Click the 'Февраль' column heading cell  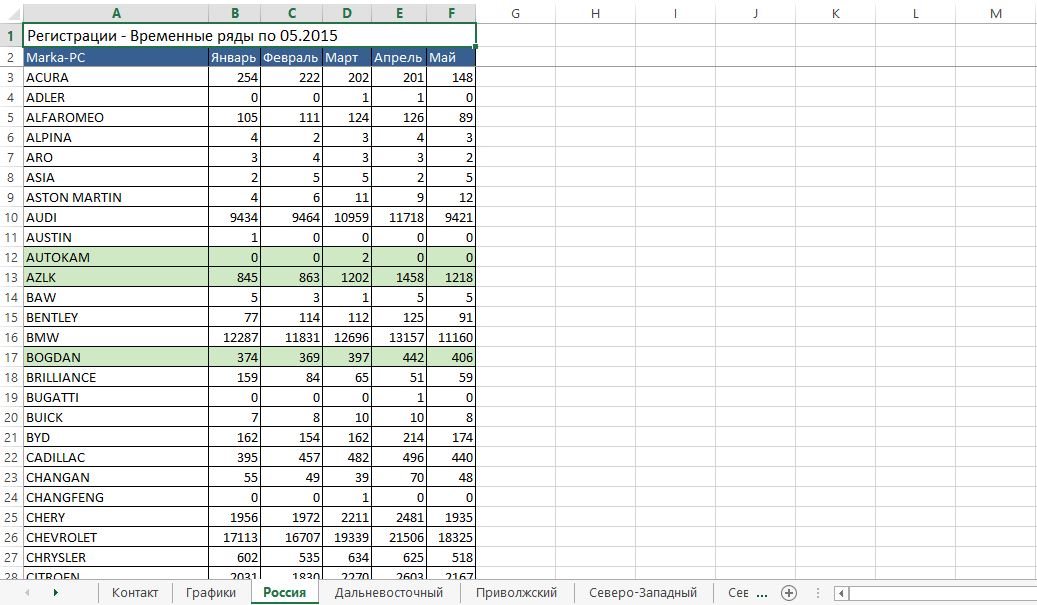click(x=291, y=58)
